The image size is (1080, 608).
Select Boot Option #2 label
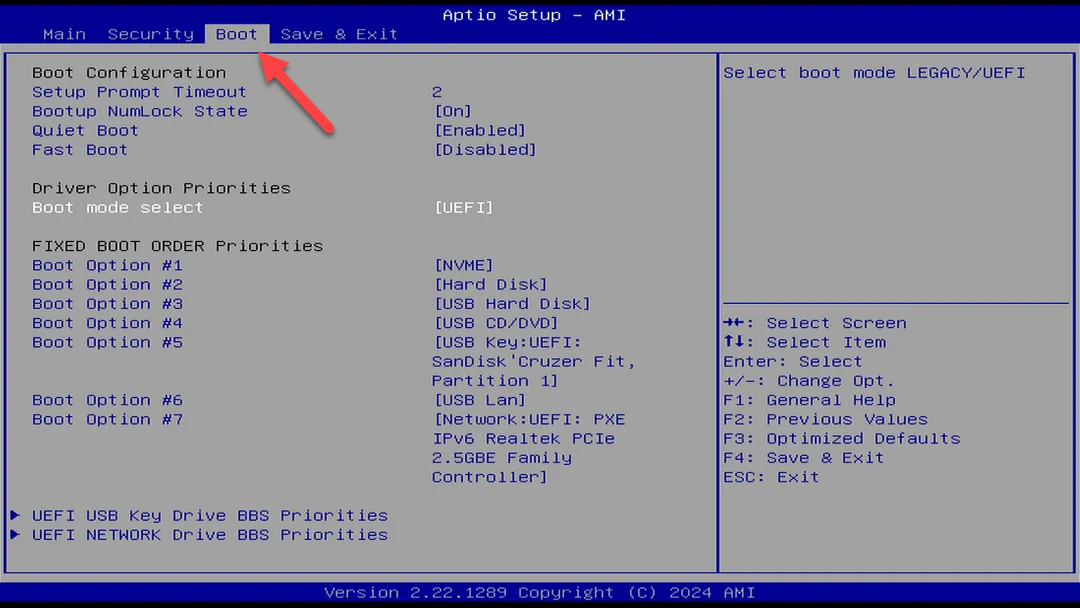[107, 284]
